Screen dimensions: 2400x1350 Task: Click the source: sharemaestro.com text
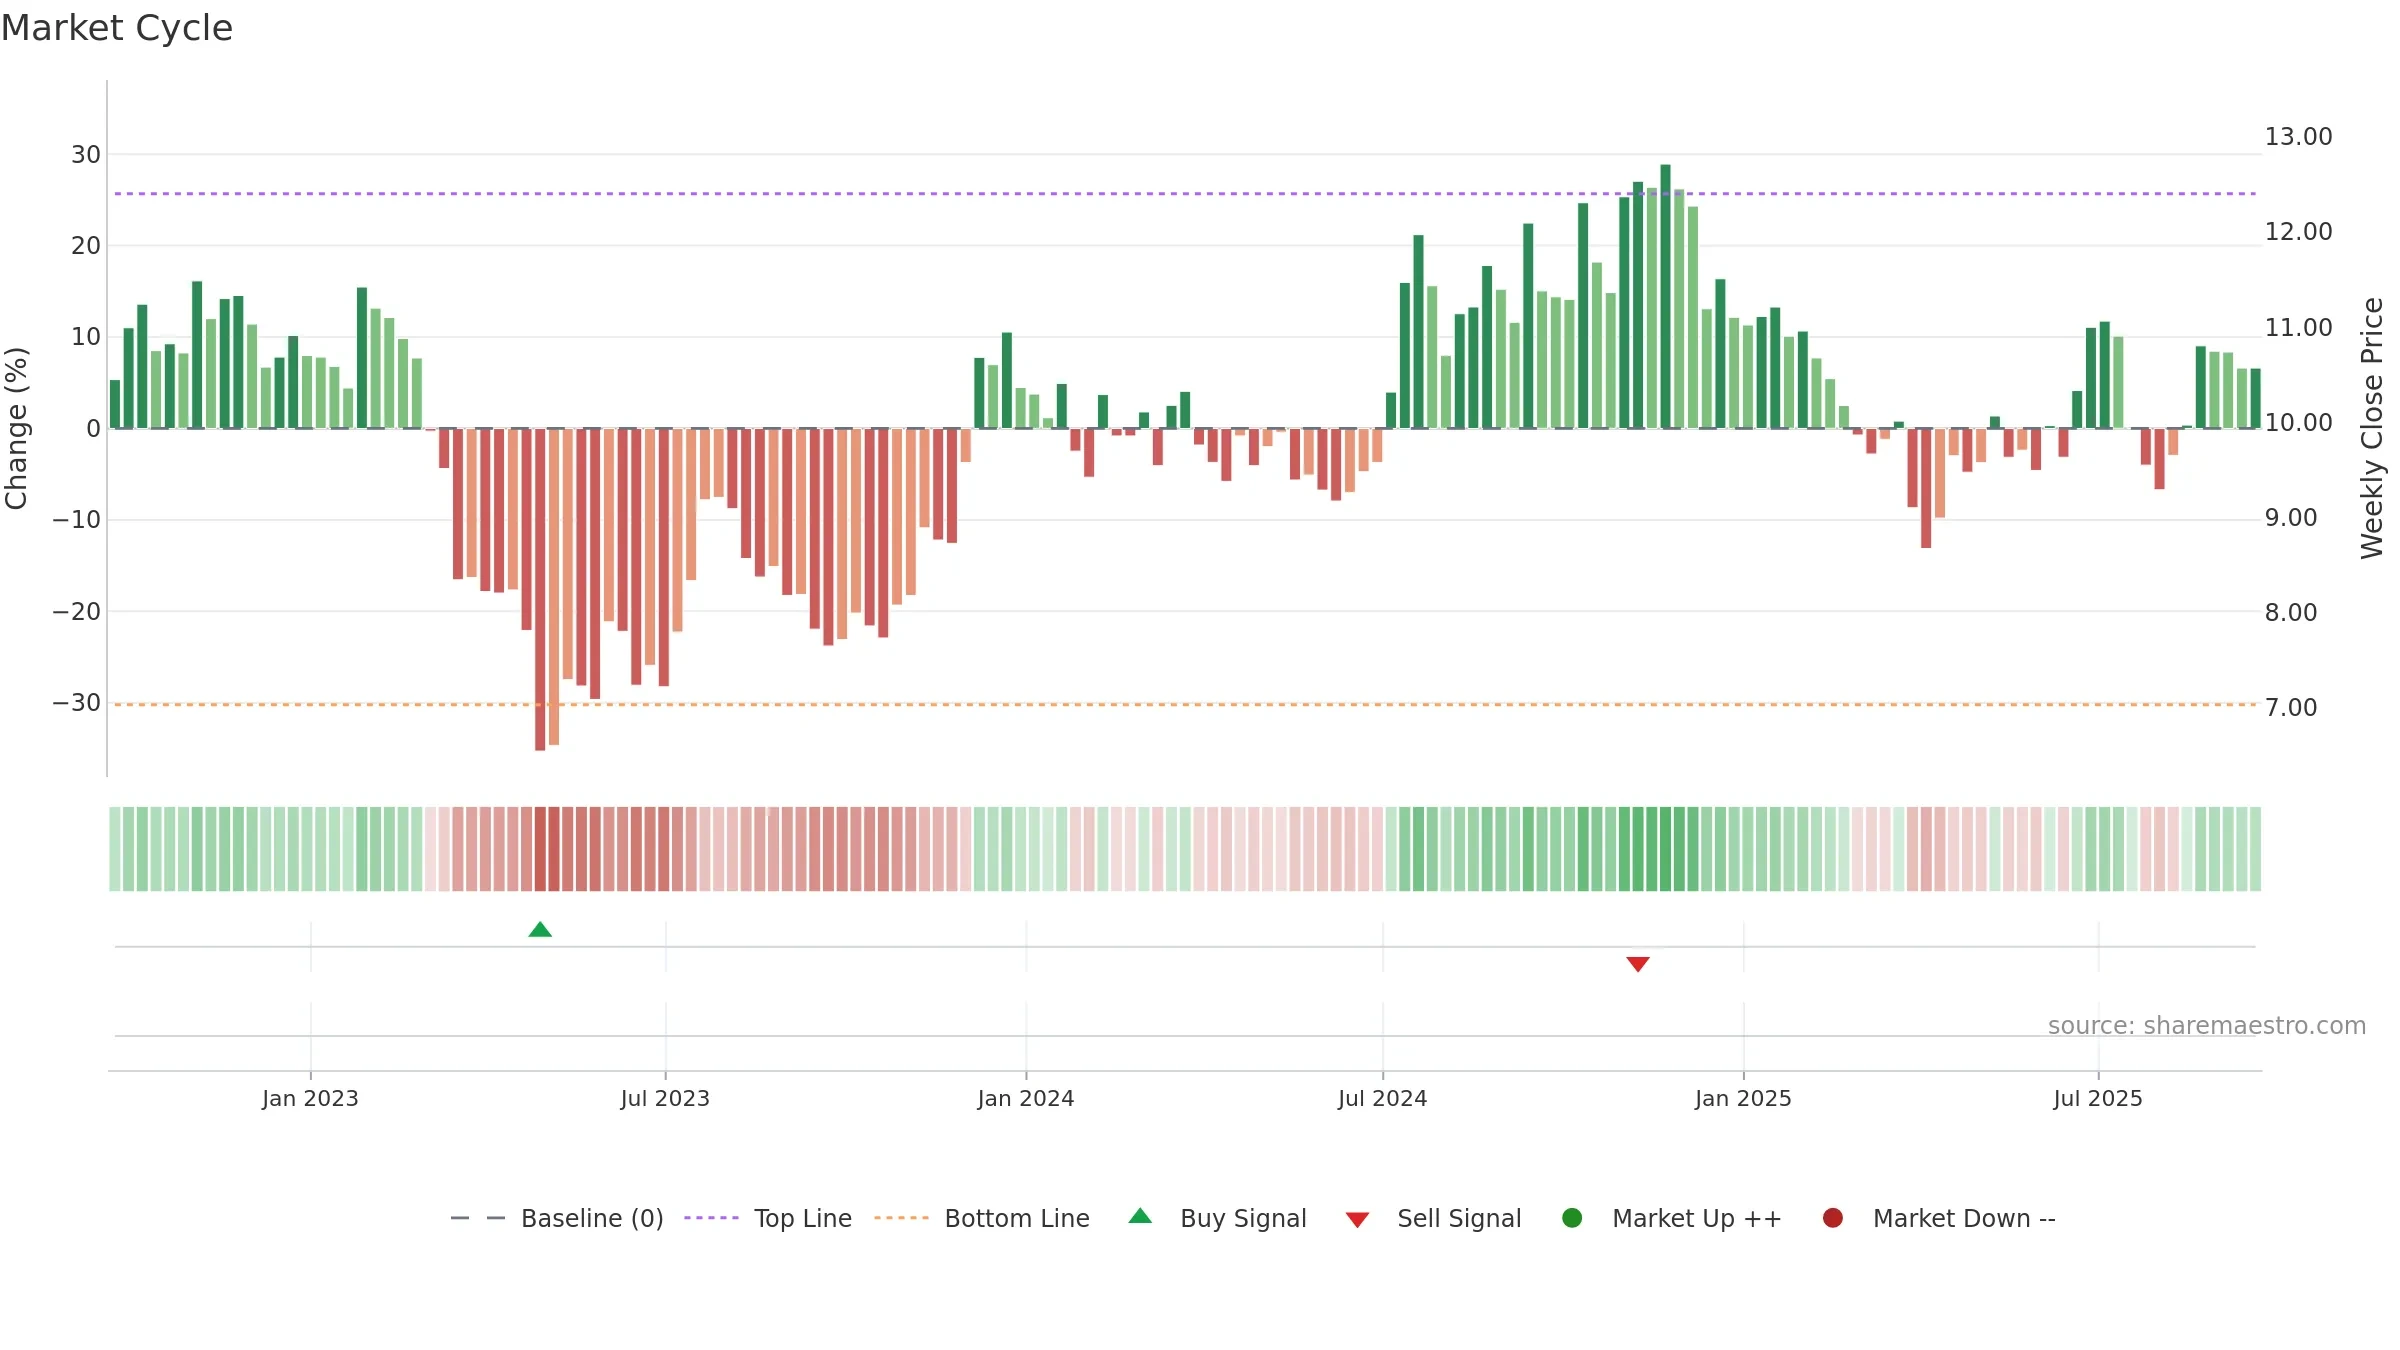[2207, 1026]
